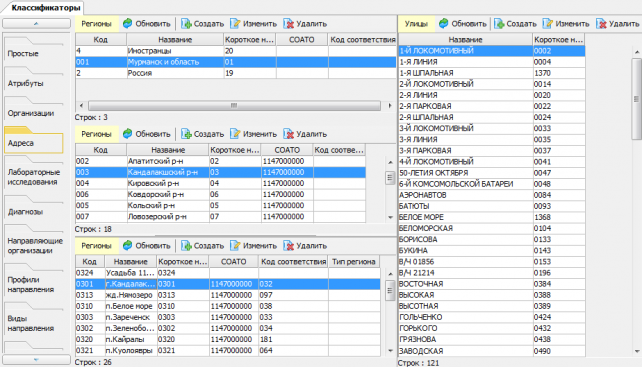The image size is (642, 367).
Task: Click the Удалить icon in the bottom Регионы toolbar
Action: [x=289, y=245]
